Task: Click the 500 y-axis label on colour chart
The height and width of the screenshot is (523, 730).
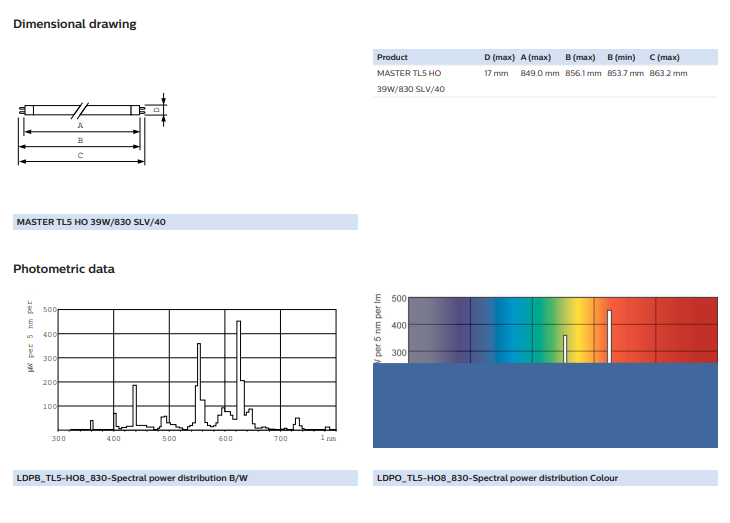Action: pyautogui.click(x=399, y=299)
